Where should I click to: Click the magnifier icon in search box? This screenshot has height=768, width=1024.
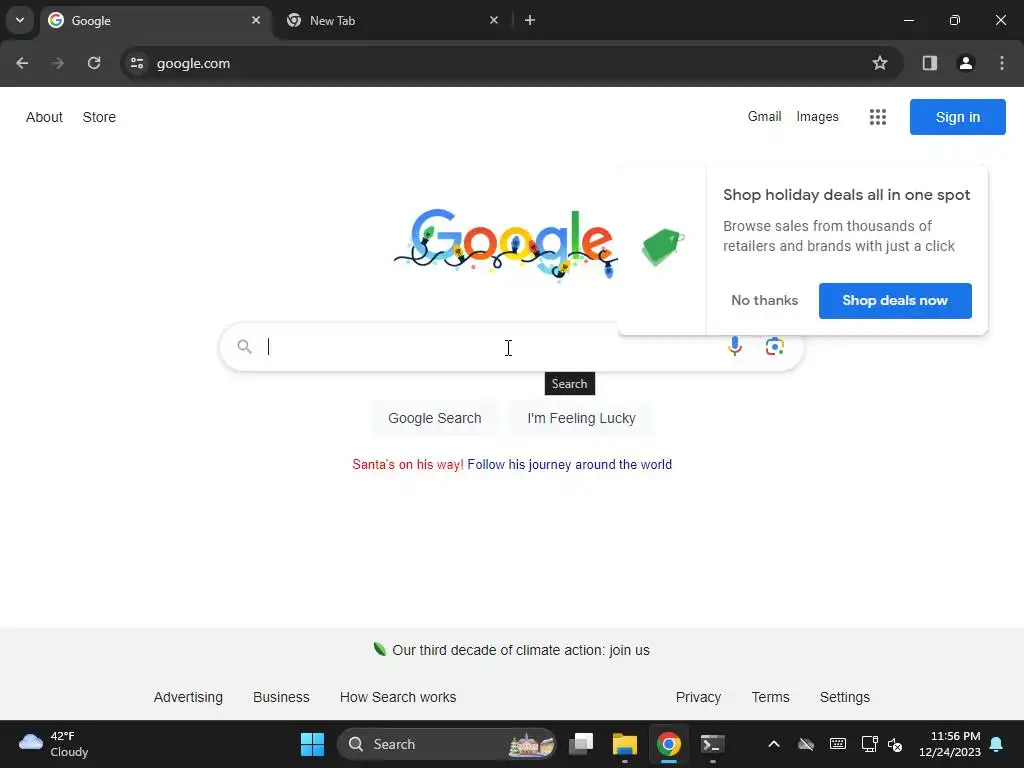[244, 346]
